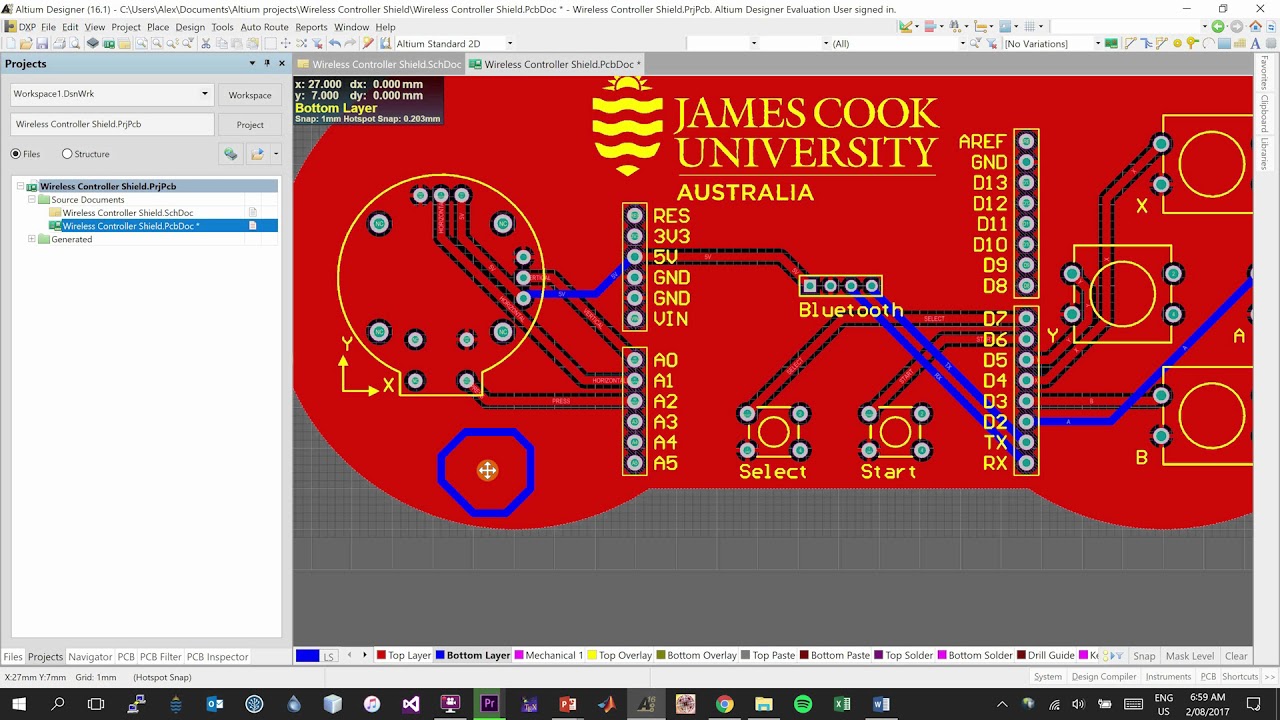Click the green Back navigation arrow

point(1217,26)
